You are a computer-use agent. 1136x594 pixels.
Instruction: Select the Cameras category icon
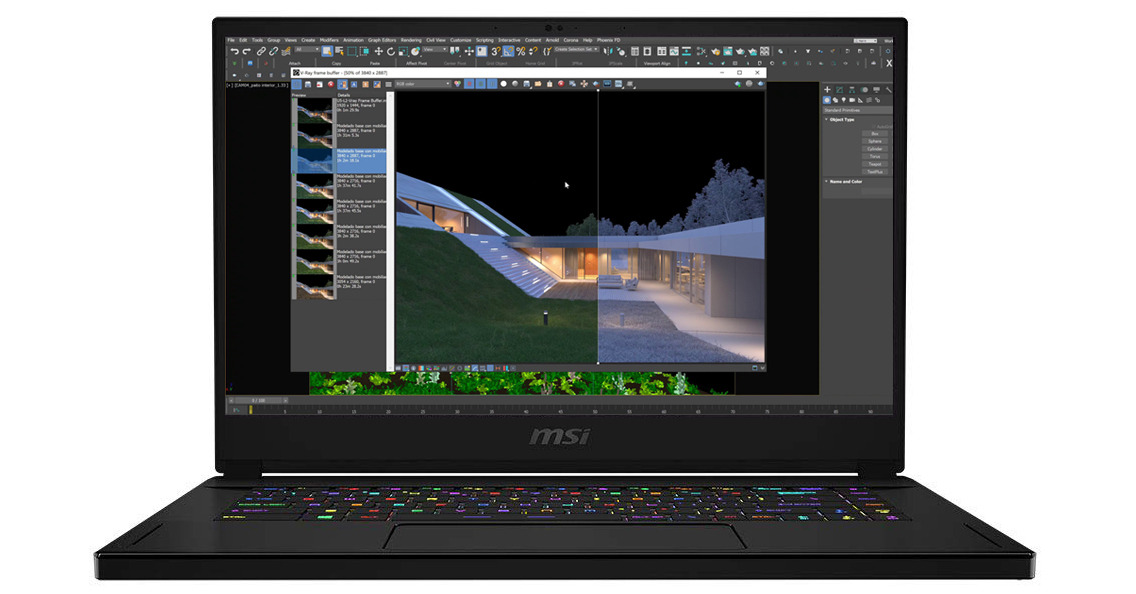(x=850, y=100)
